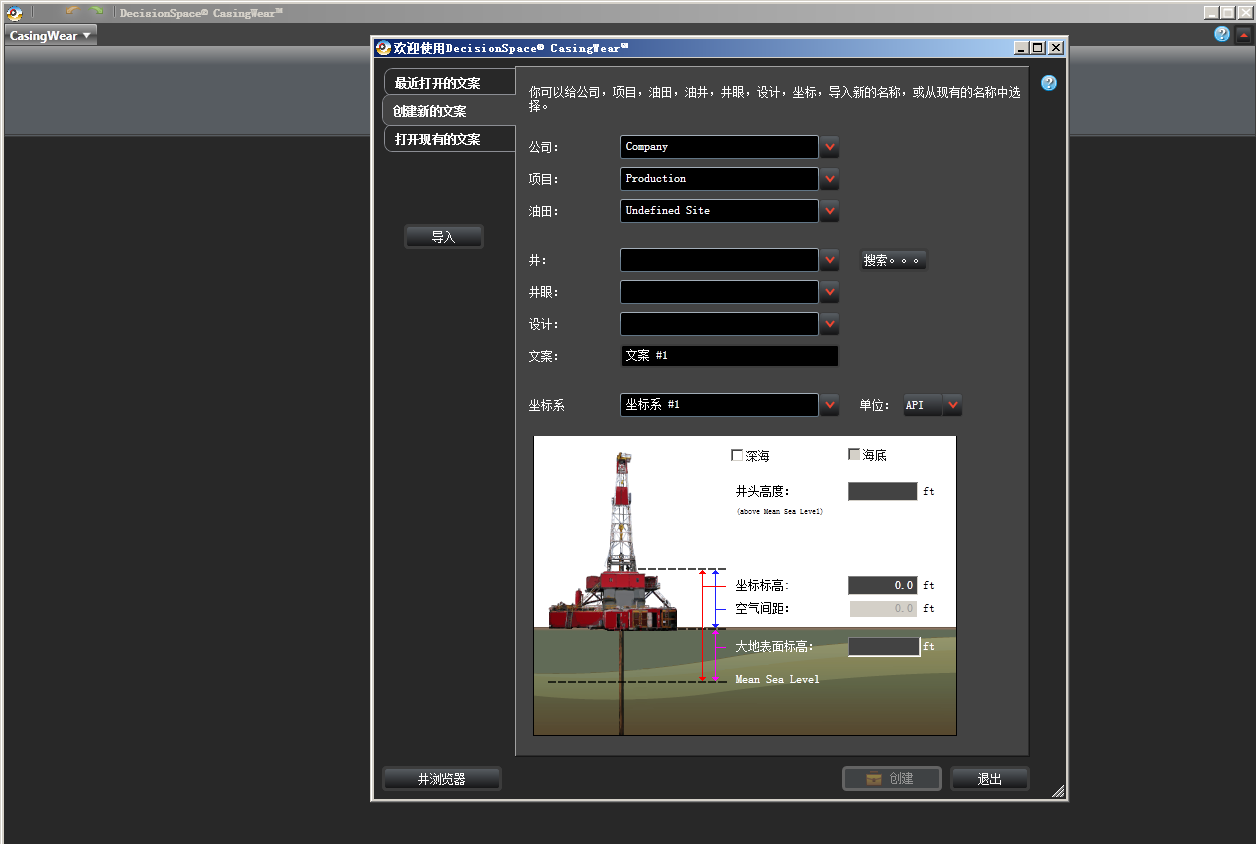
Task: Click the 文案 #1 name field
Action: [729, 356]
